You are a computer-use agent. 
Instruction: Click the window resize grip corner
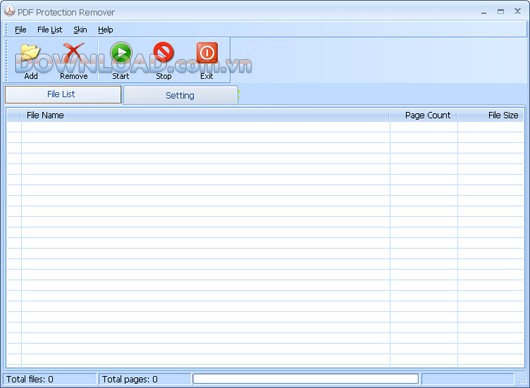pyautogui.click(x=524, y=381)
